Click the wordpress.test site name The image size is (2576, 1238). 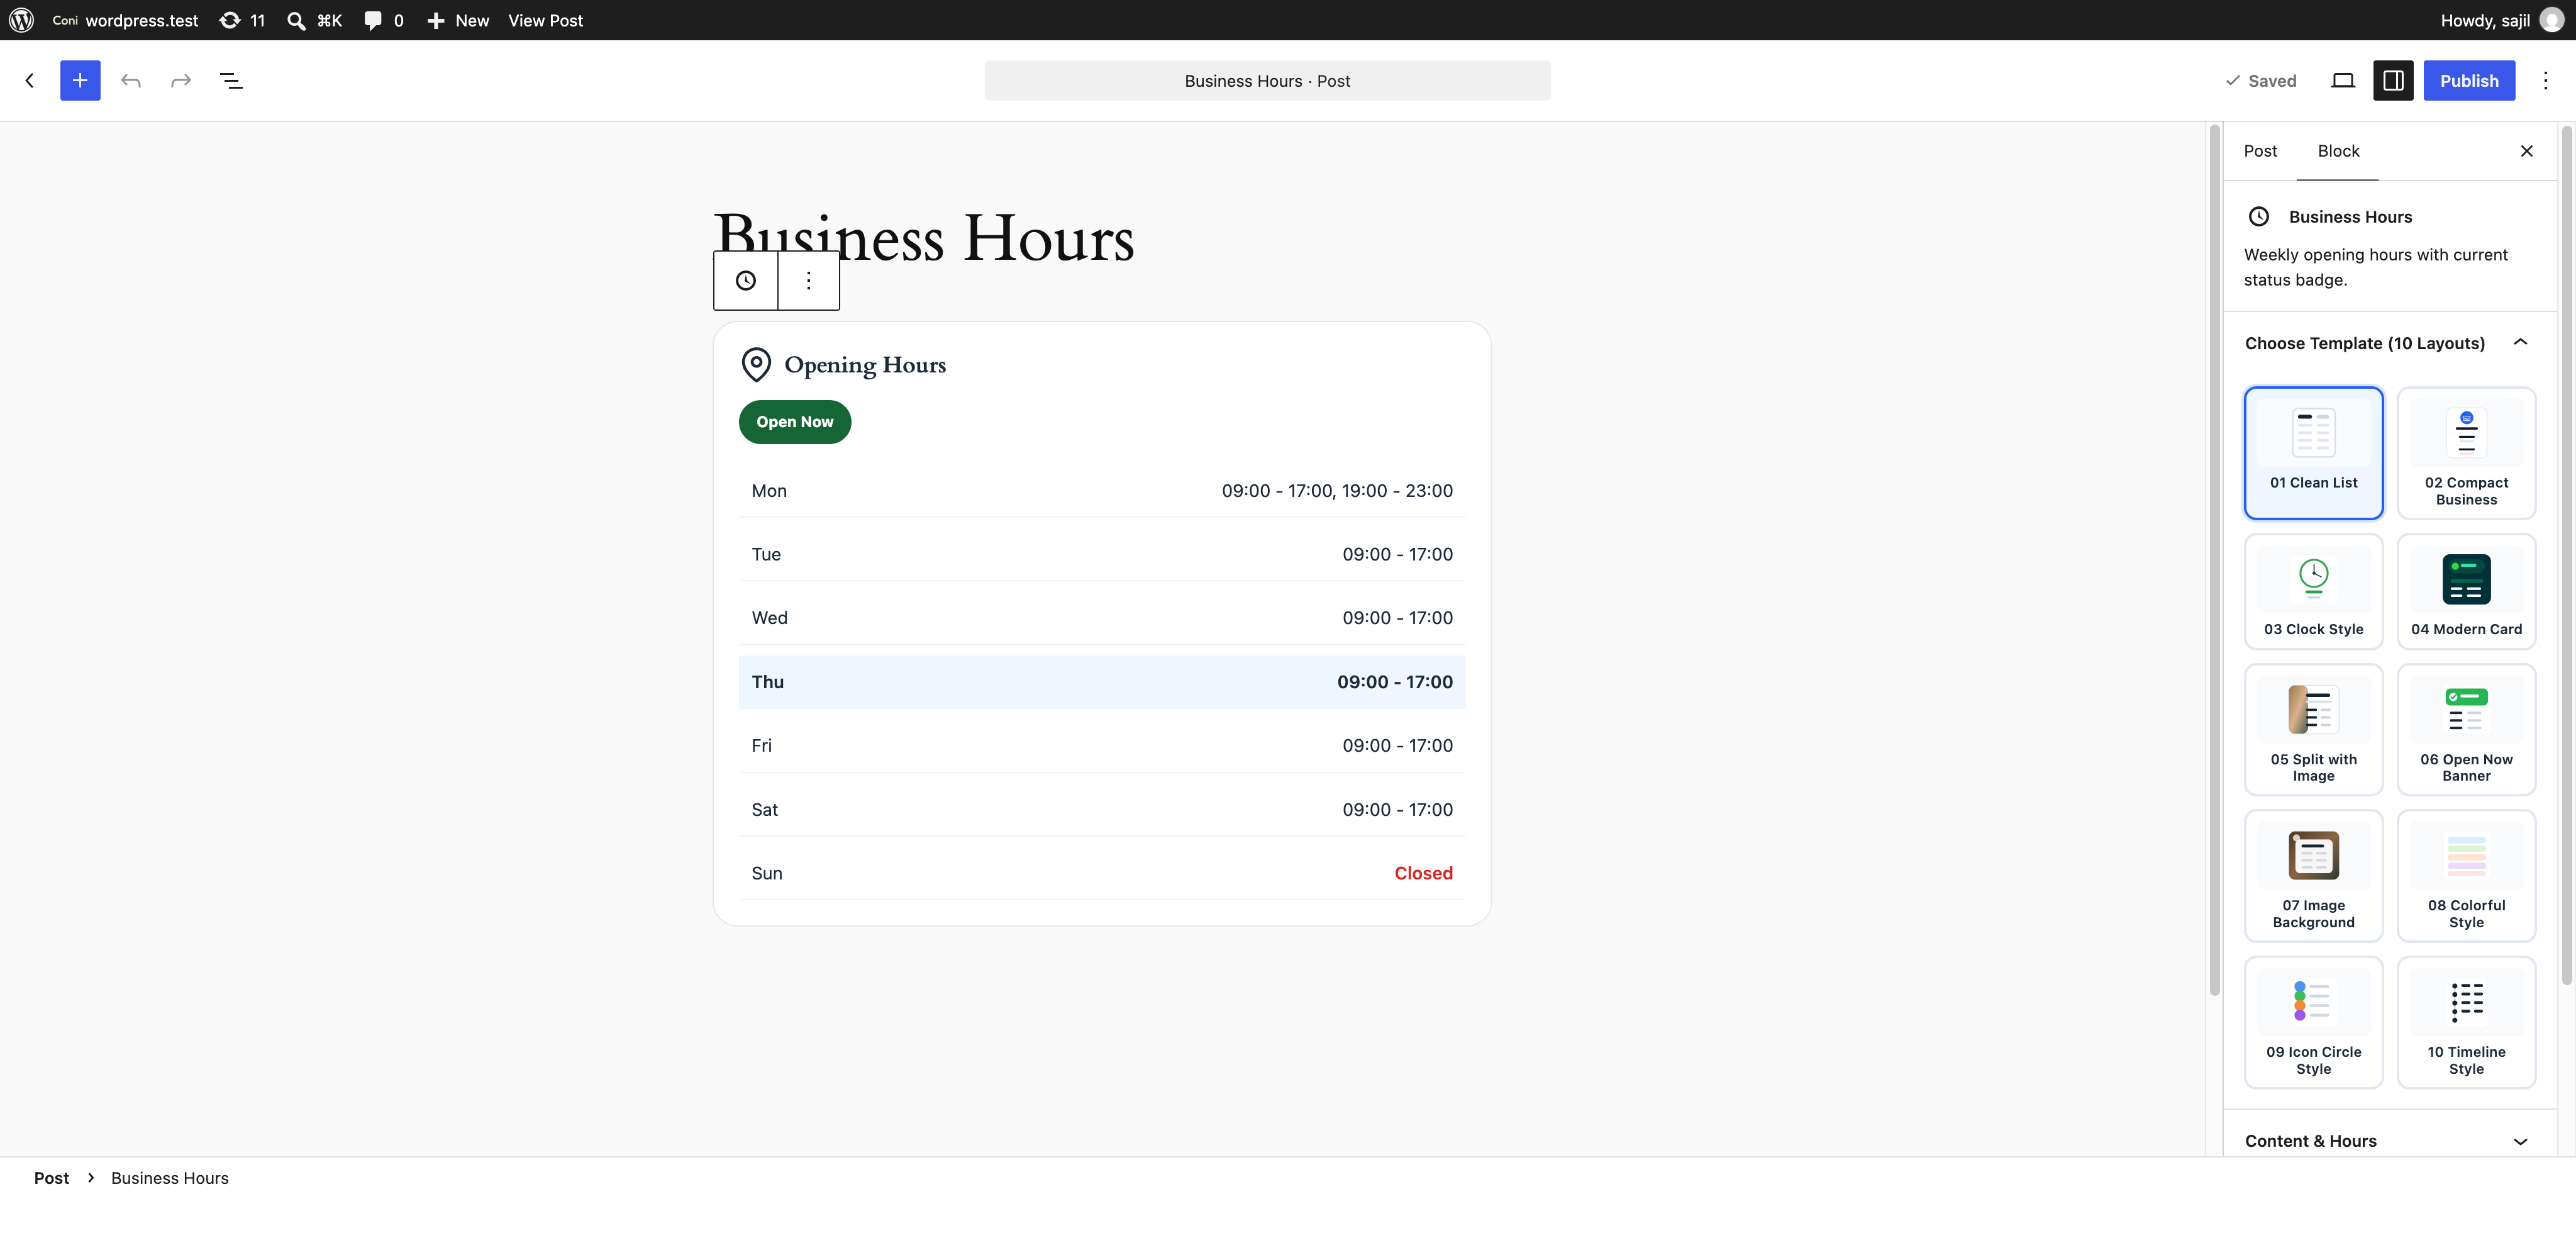142,20
